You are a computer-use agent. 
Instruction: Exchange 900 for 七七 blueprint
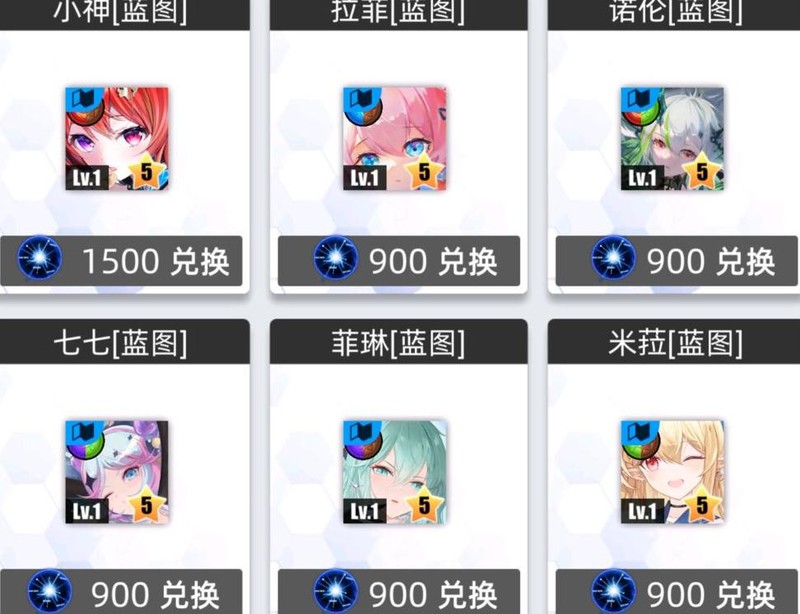coord(121,592)
